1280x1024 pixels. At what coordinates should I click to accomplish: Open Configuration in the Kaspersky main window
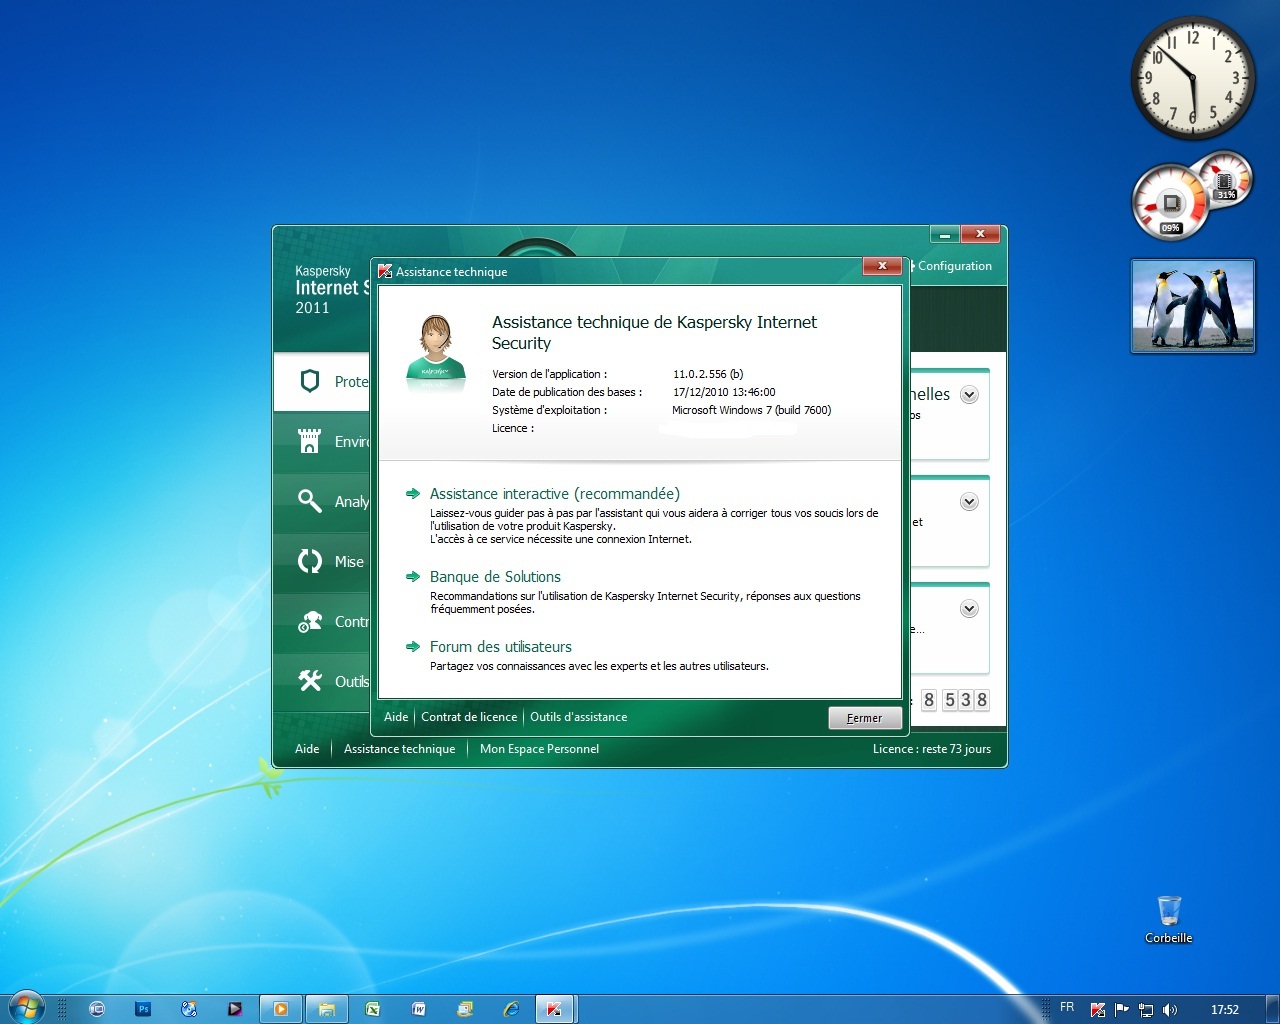[955, 266]
